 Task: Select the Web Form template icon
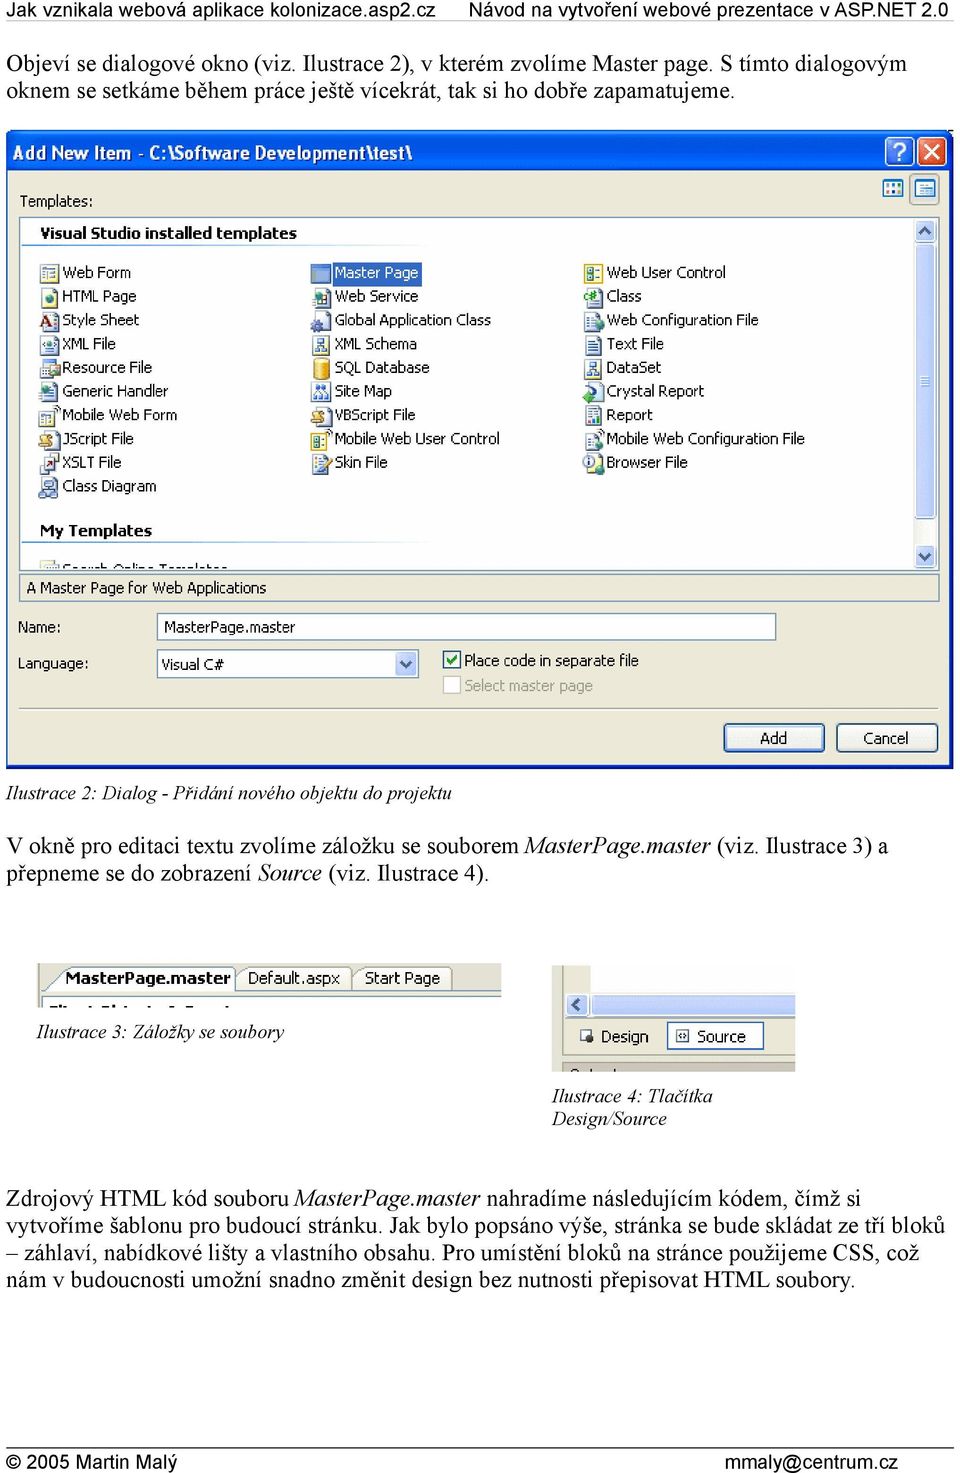(49, 273)
